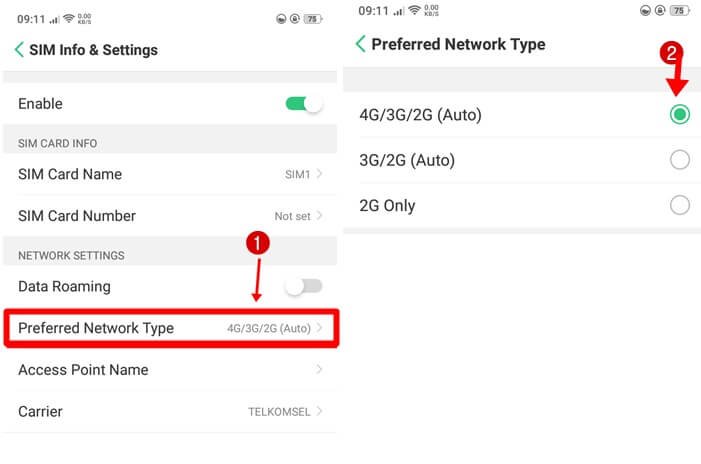Tap the 'Not set' SIM number value

coord(292,216)
